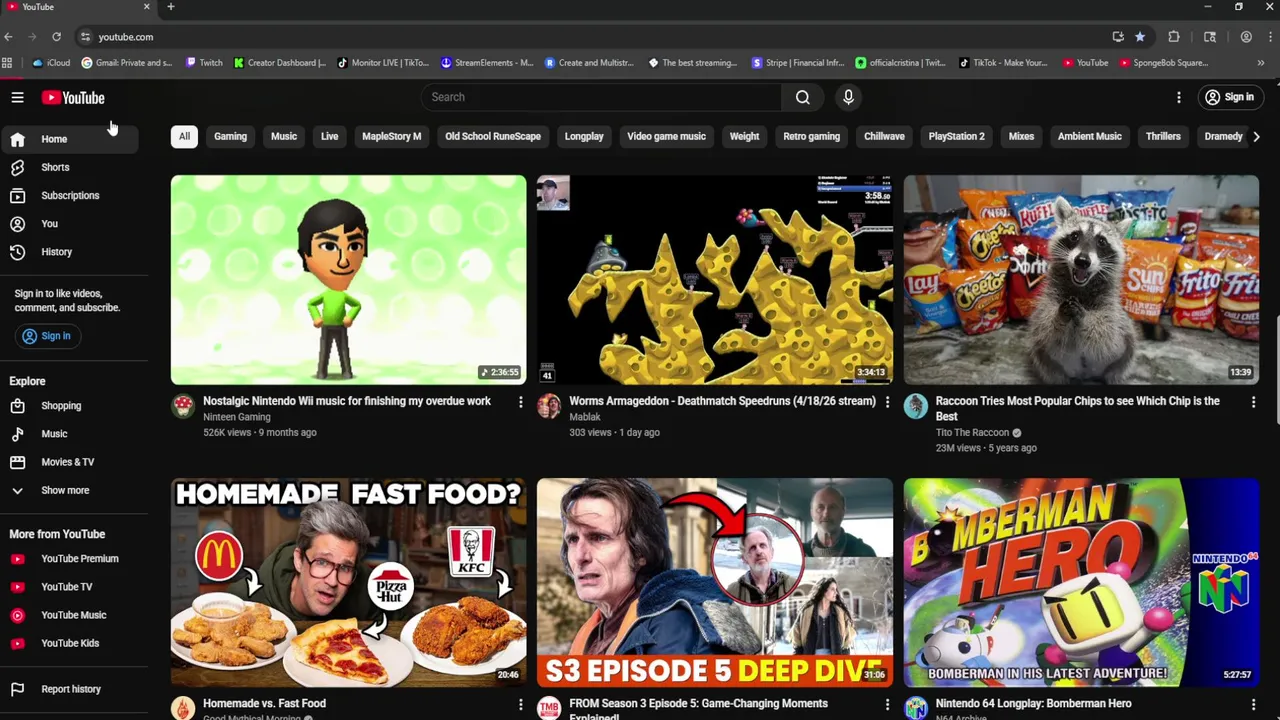The image size is (1280, 720).
Task: Show more chips with right arrow
Action: 1256,136
